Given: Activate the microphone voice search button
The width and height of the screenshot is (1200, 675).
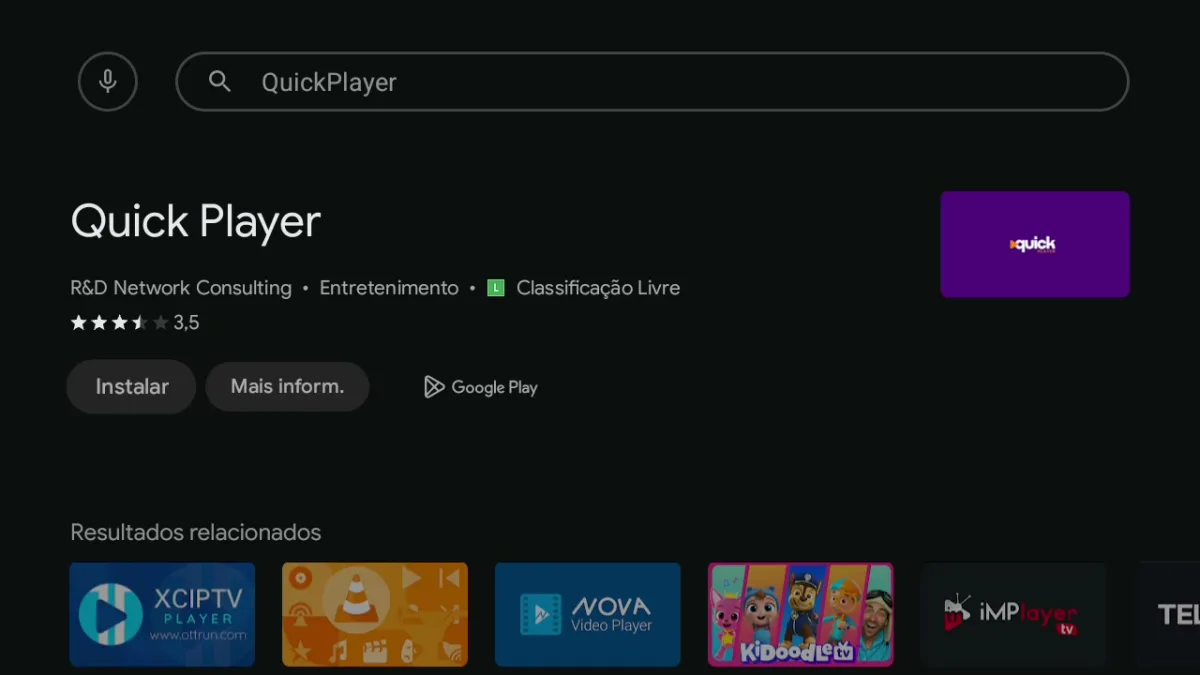Looking at the screenshot, I should pos(108,81).
